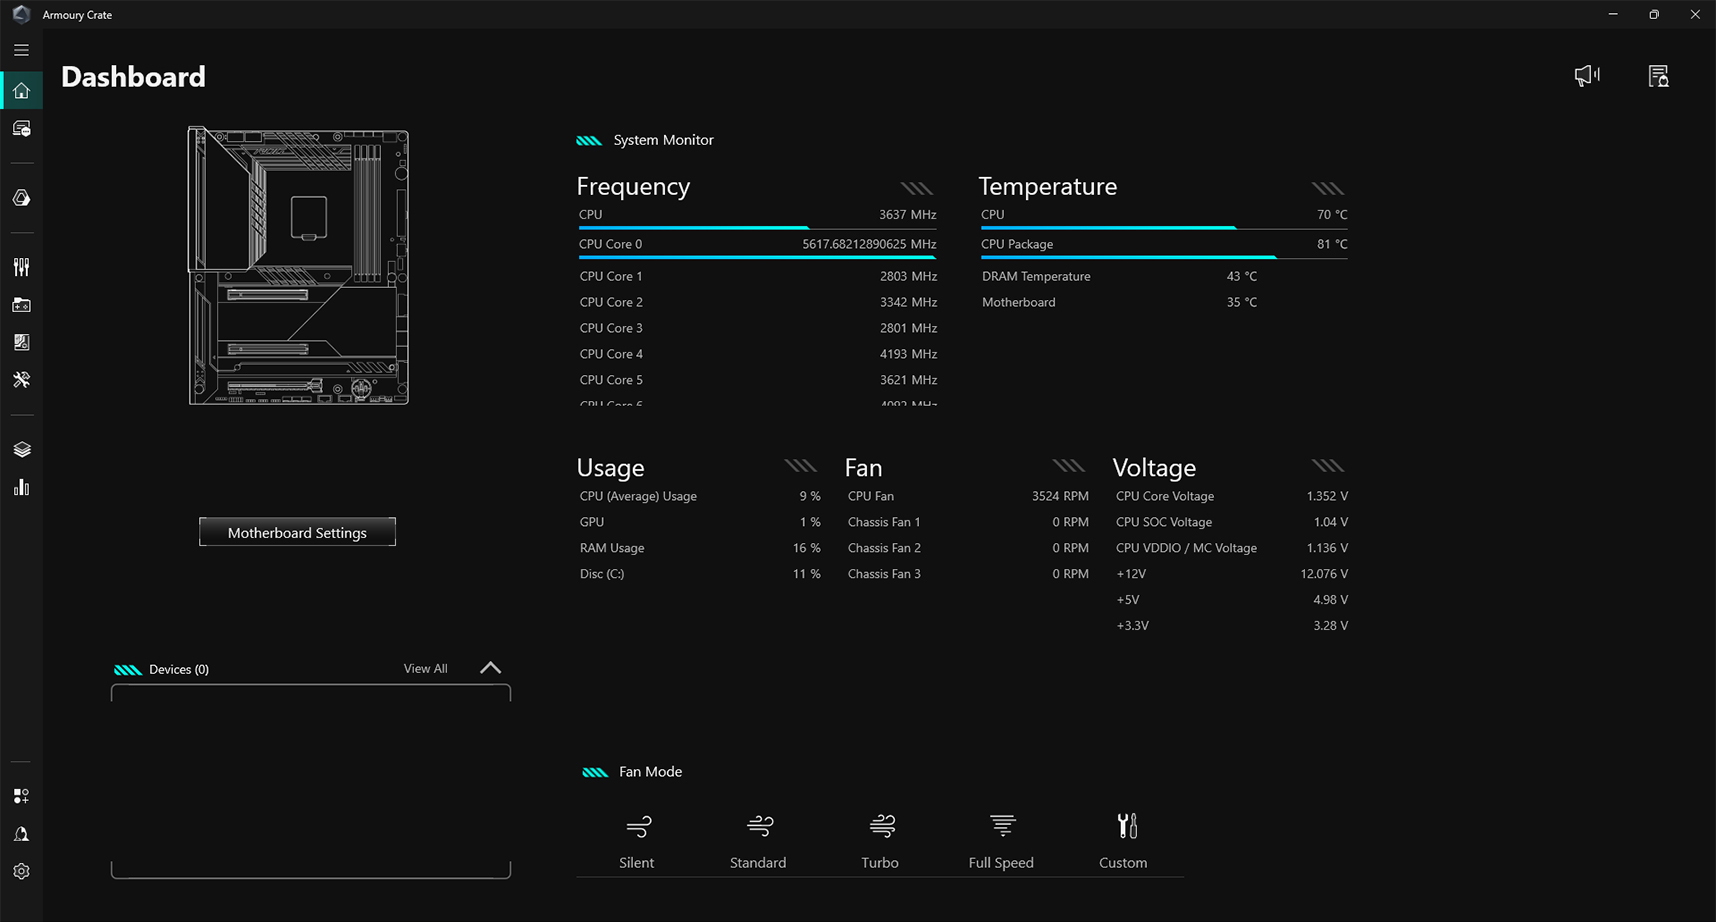Select Turbo fan mode
1716x922 pixels.
coord(880,842)
